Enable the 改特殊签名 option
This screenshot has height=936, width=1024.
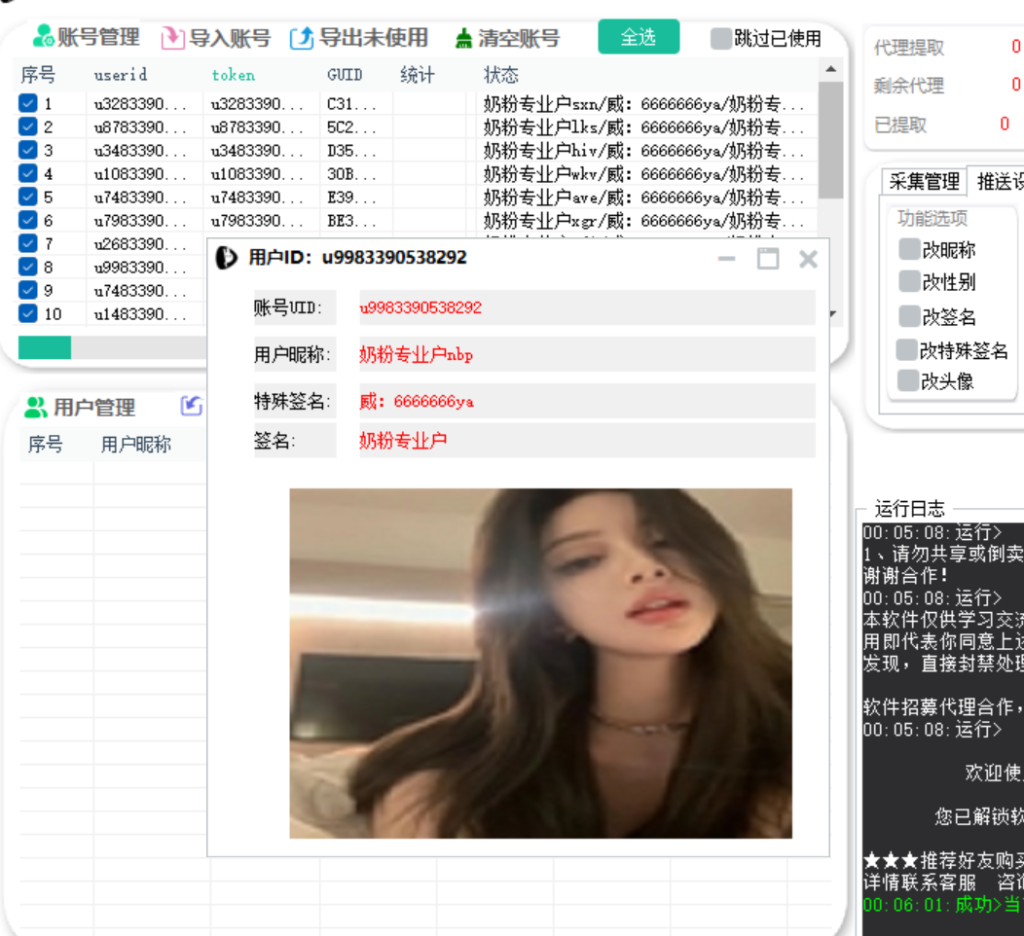click(x=907, y=348)
